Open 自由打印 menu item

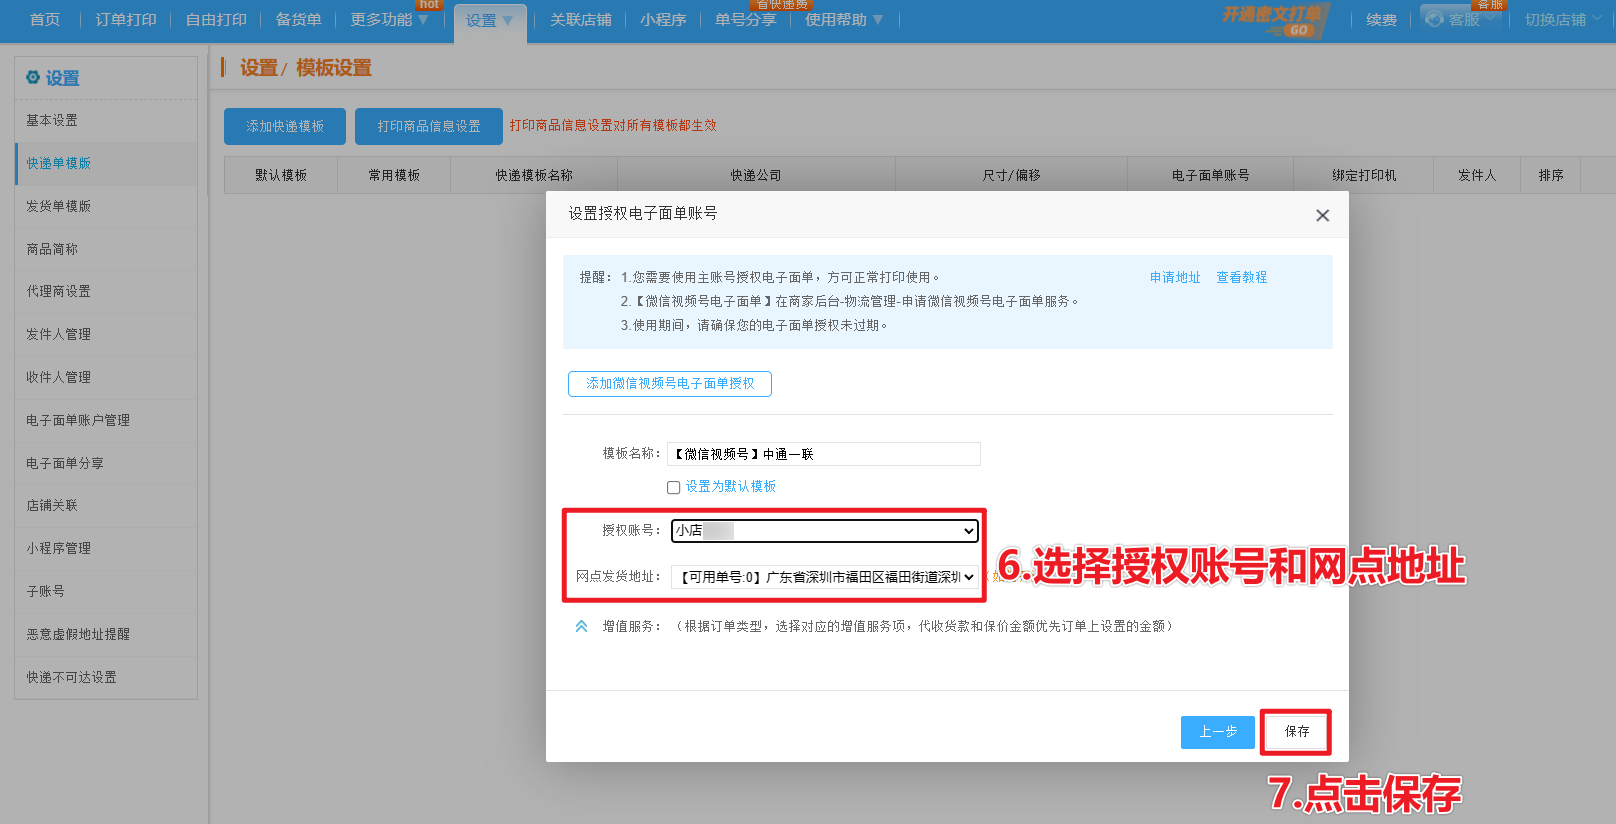point(216,19)
